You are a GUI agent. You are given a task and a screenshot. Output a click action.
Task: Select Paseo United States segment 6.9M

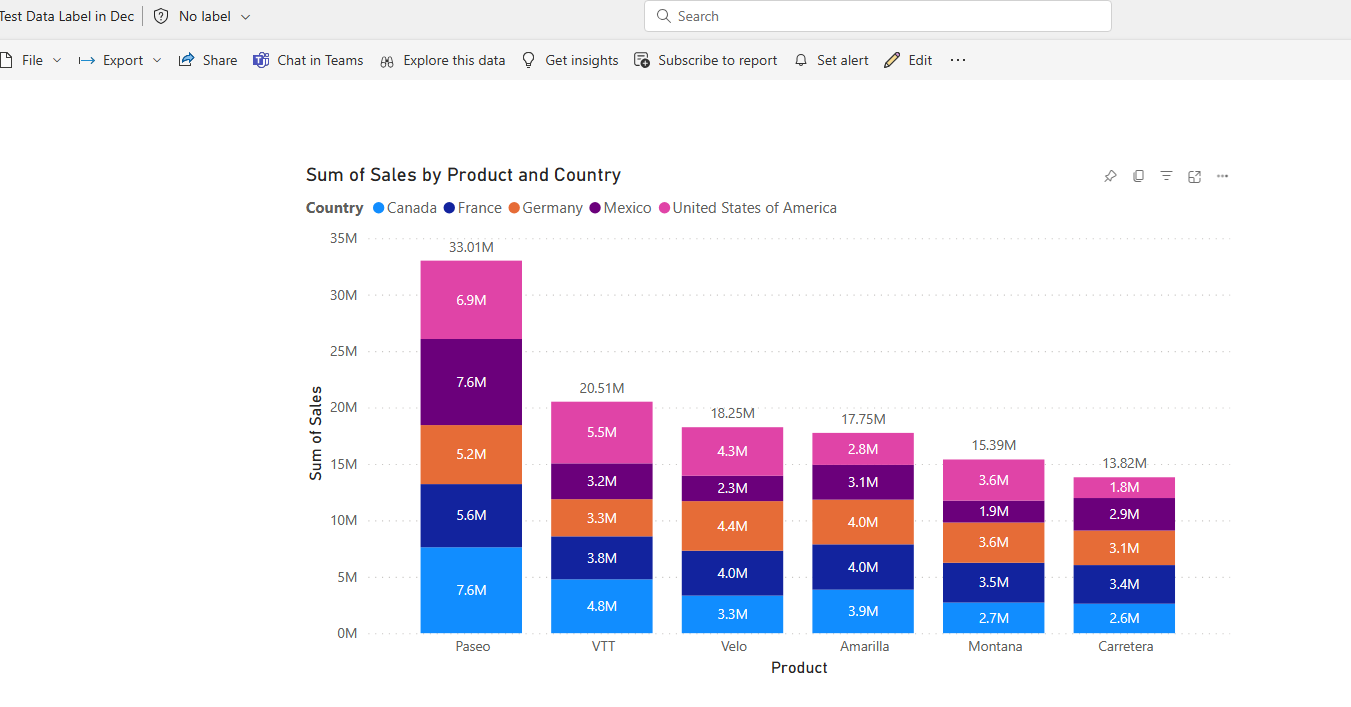tap(471, 300)
